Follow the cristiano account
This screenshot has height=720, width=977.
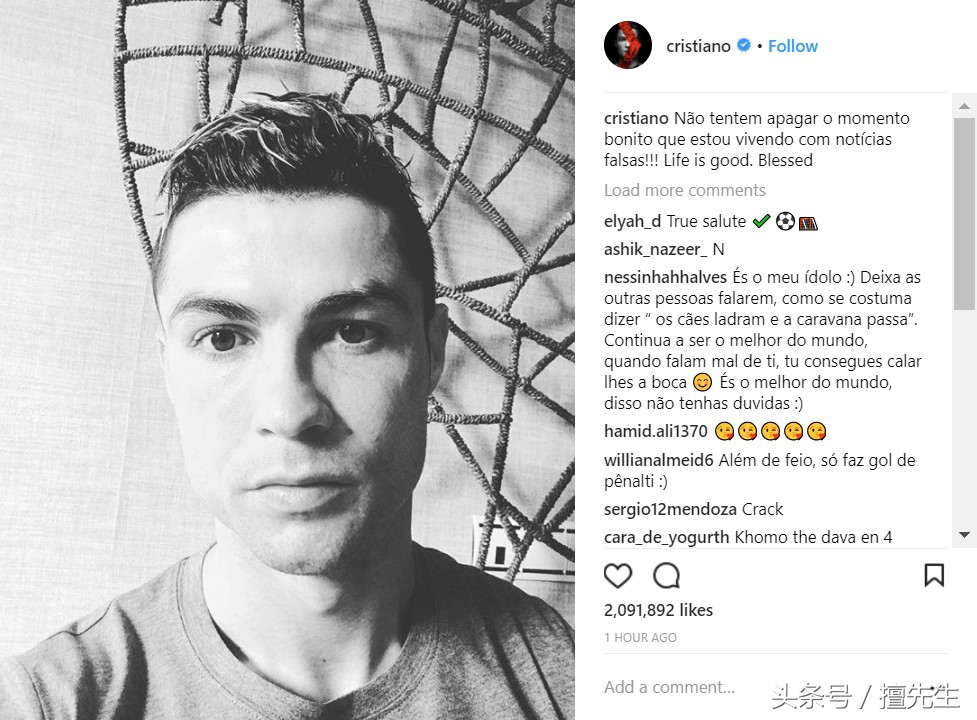pos(793,46)
